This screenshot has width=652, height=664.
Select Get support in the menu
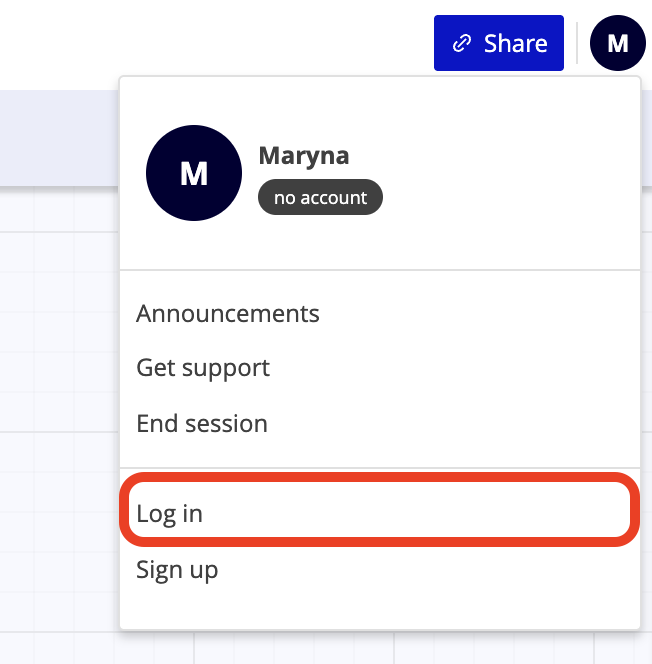pos(203,368)
